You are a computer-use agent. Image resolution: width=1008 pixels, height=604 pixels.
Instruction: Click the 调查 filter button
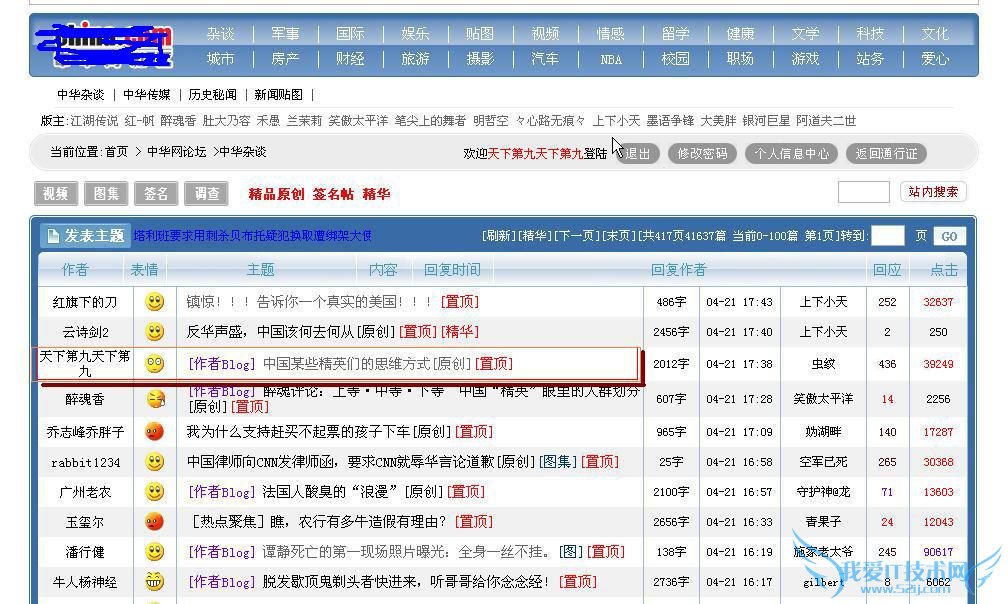206,193
